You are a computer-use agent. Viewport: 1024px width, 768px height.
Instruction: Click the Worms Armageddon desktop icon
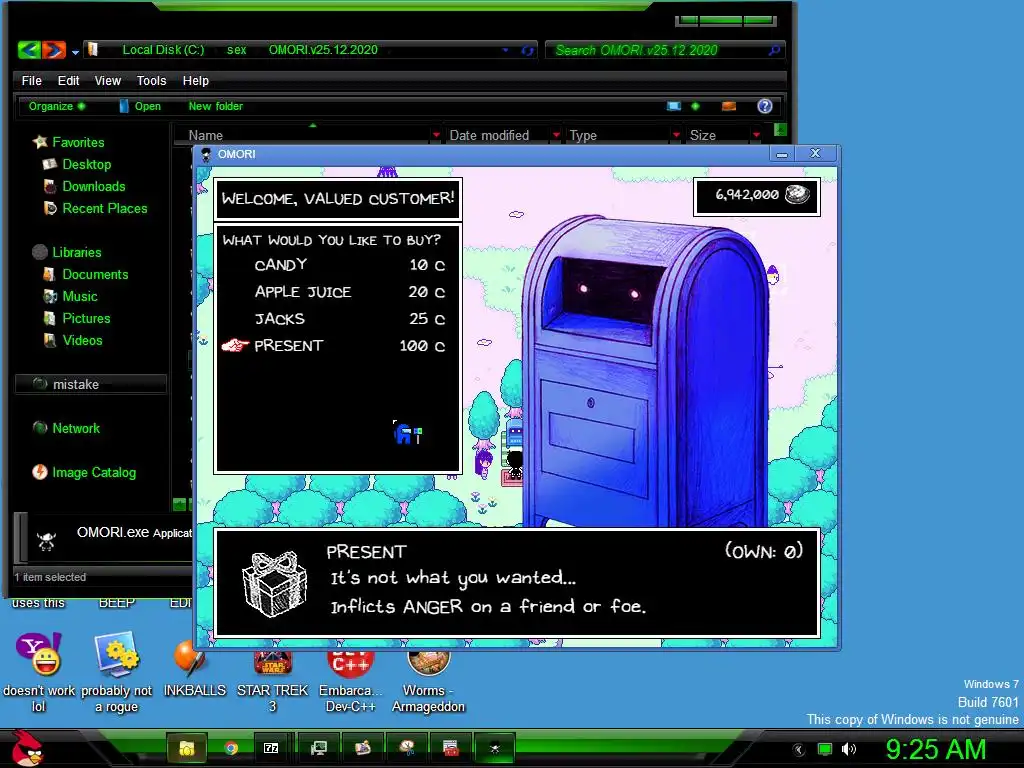(x=428, y=663)
